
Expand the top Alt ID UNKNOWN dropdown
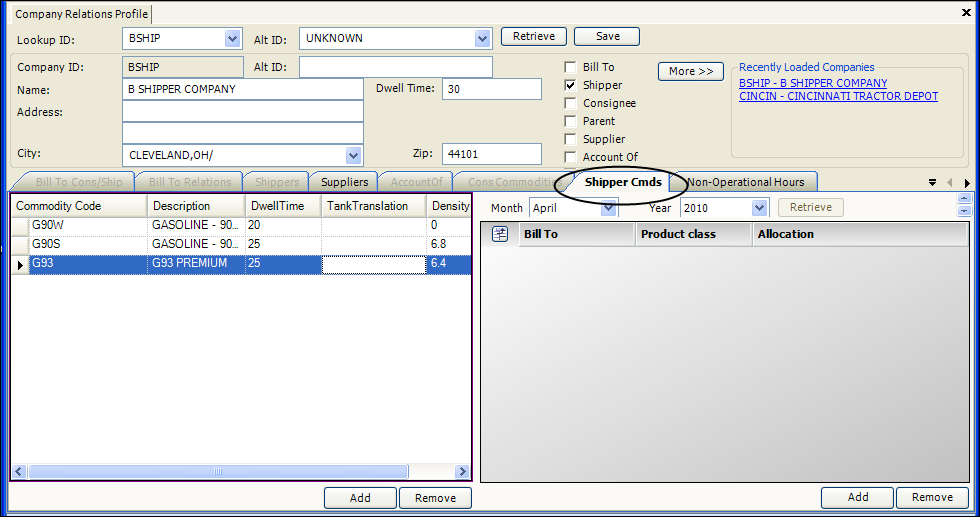click(482, 39)
